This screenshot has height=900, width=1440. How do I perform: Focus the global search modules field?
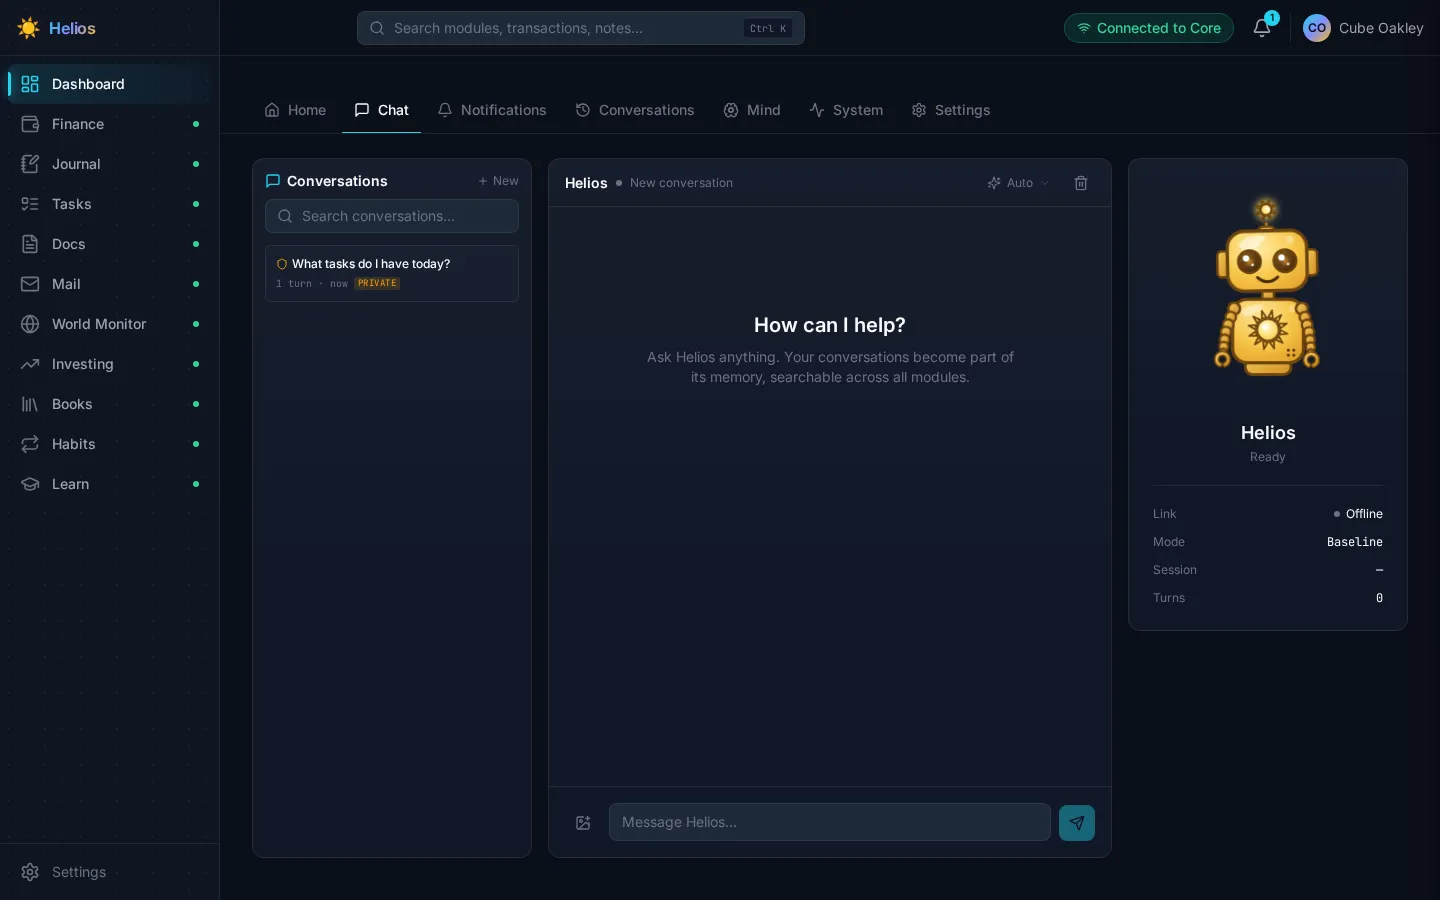coord(581,28)
